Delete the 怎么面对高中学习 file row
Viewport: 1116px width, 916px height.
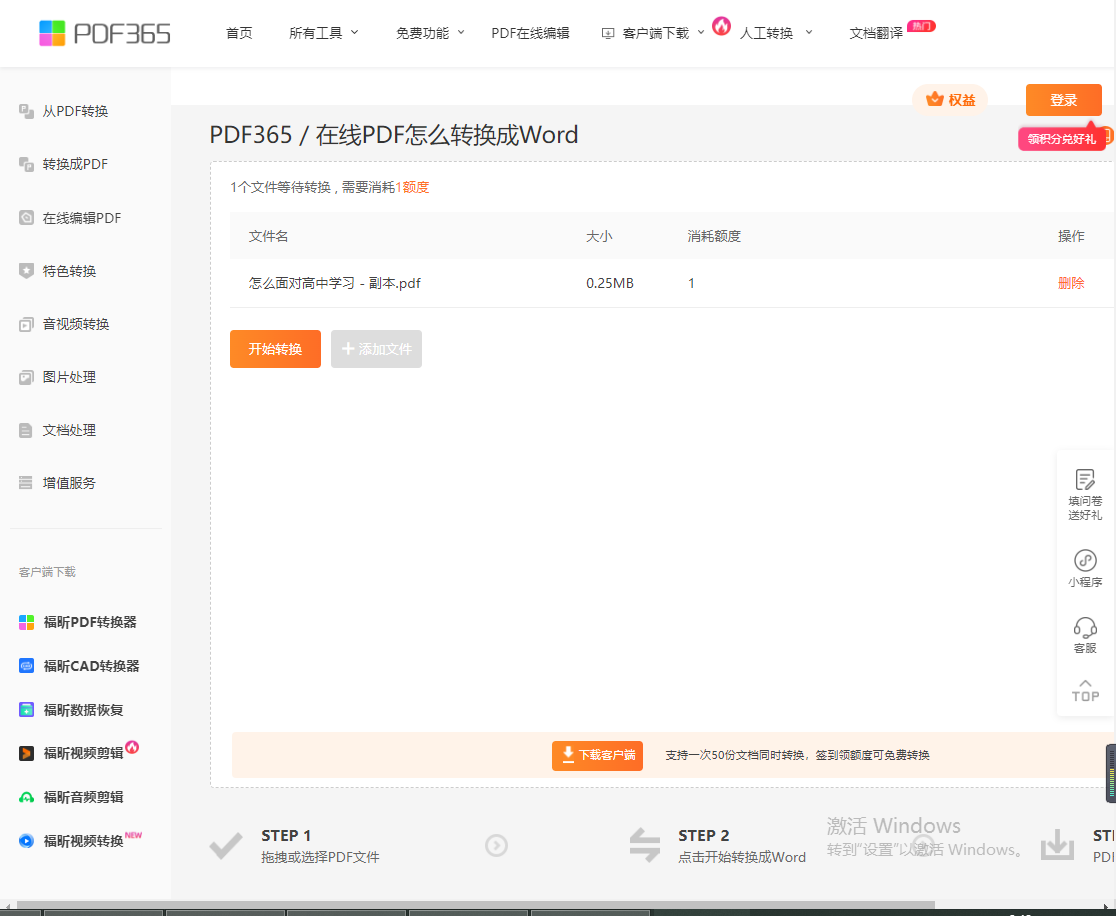pyautogui.click(x=1070, y=283)
